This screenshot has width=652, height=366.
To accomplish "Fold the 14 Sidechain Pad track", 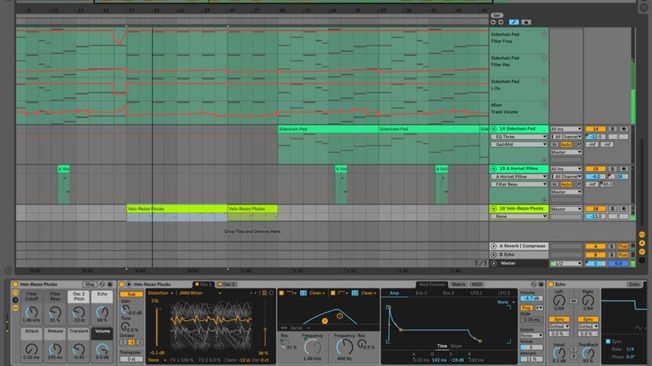I will click(494, 129).
